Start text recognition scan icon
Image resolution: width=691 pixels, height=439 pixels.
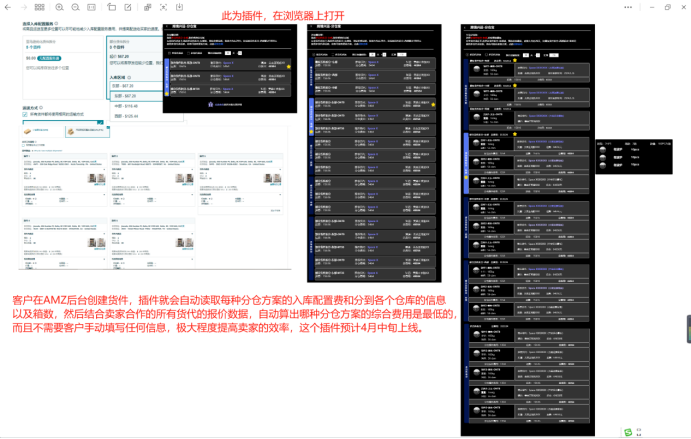(x=163, y=7)
